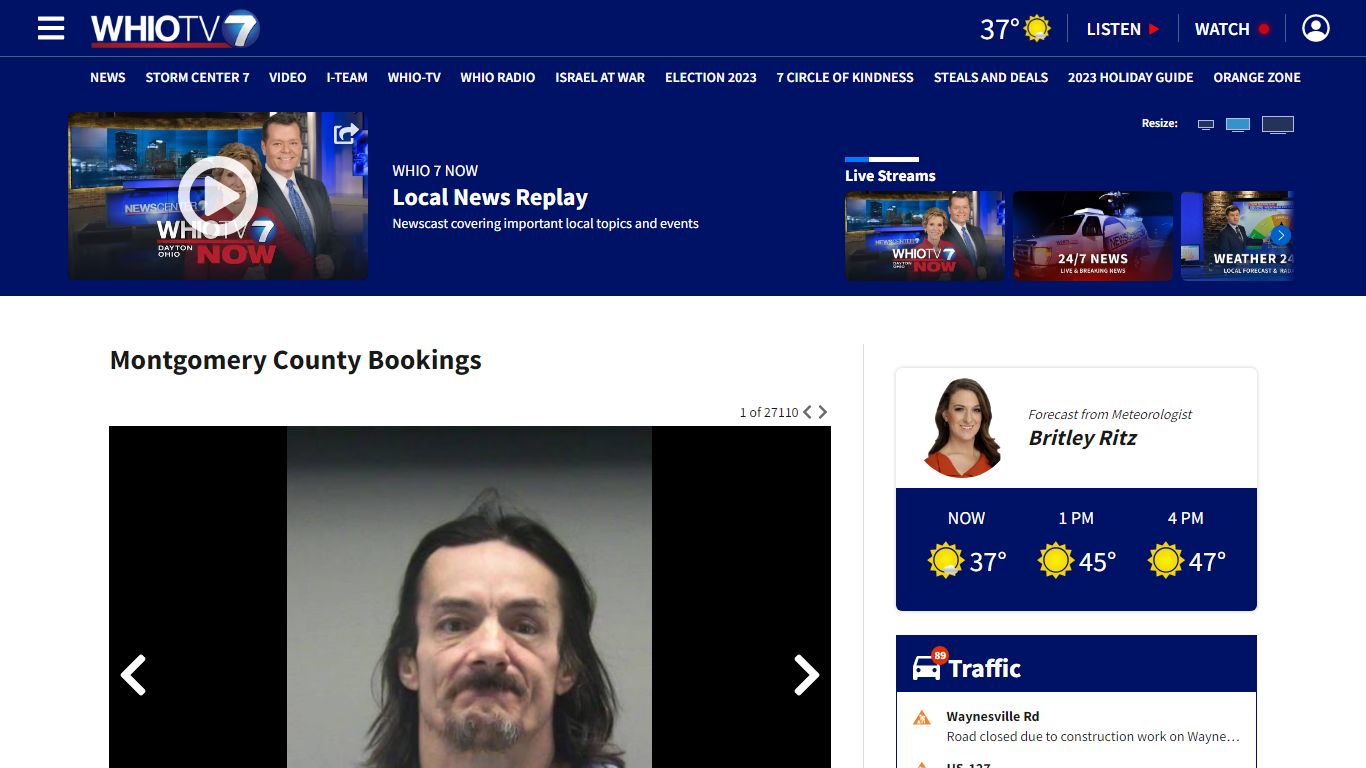Go to ELECTION 2023 section

(711, 77)
